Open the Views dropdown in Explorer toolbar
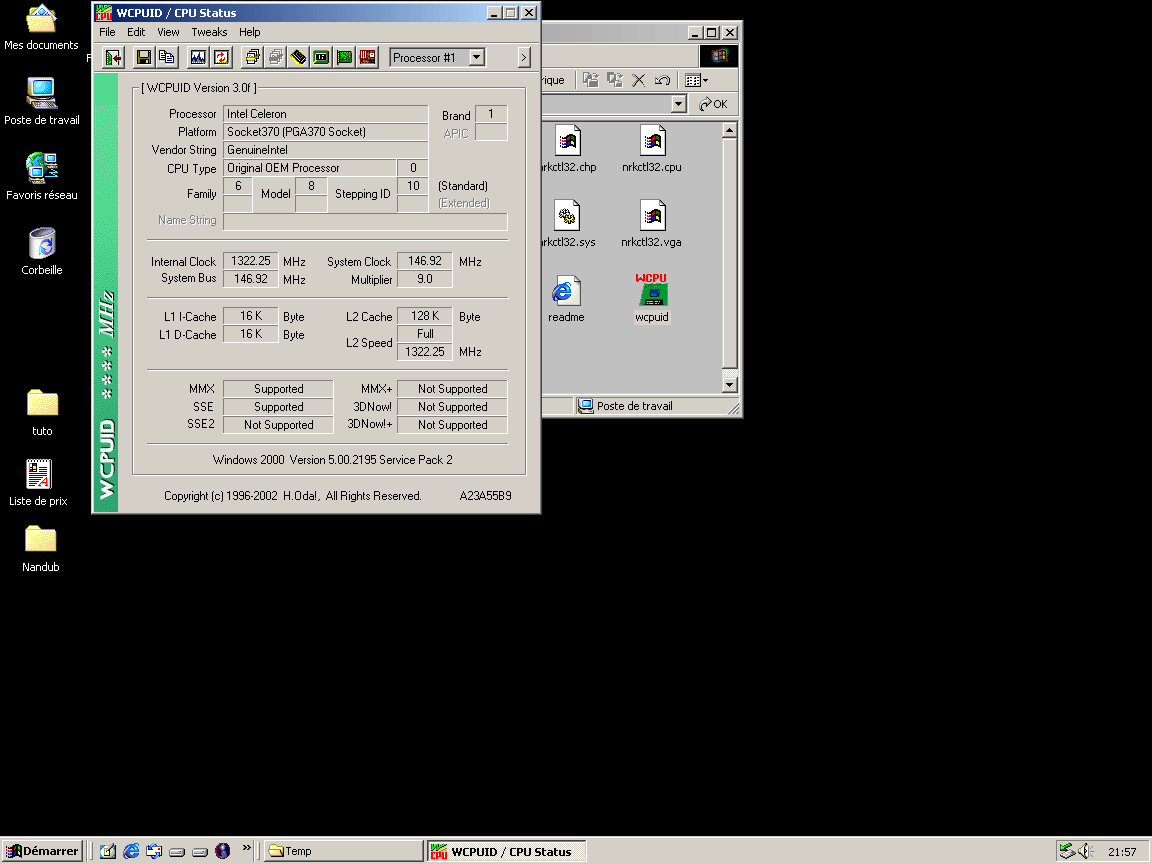Screen dimensions: 1152x864 696,80
